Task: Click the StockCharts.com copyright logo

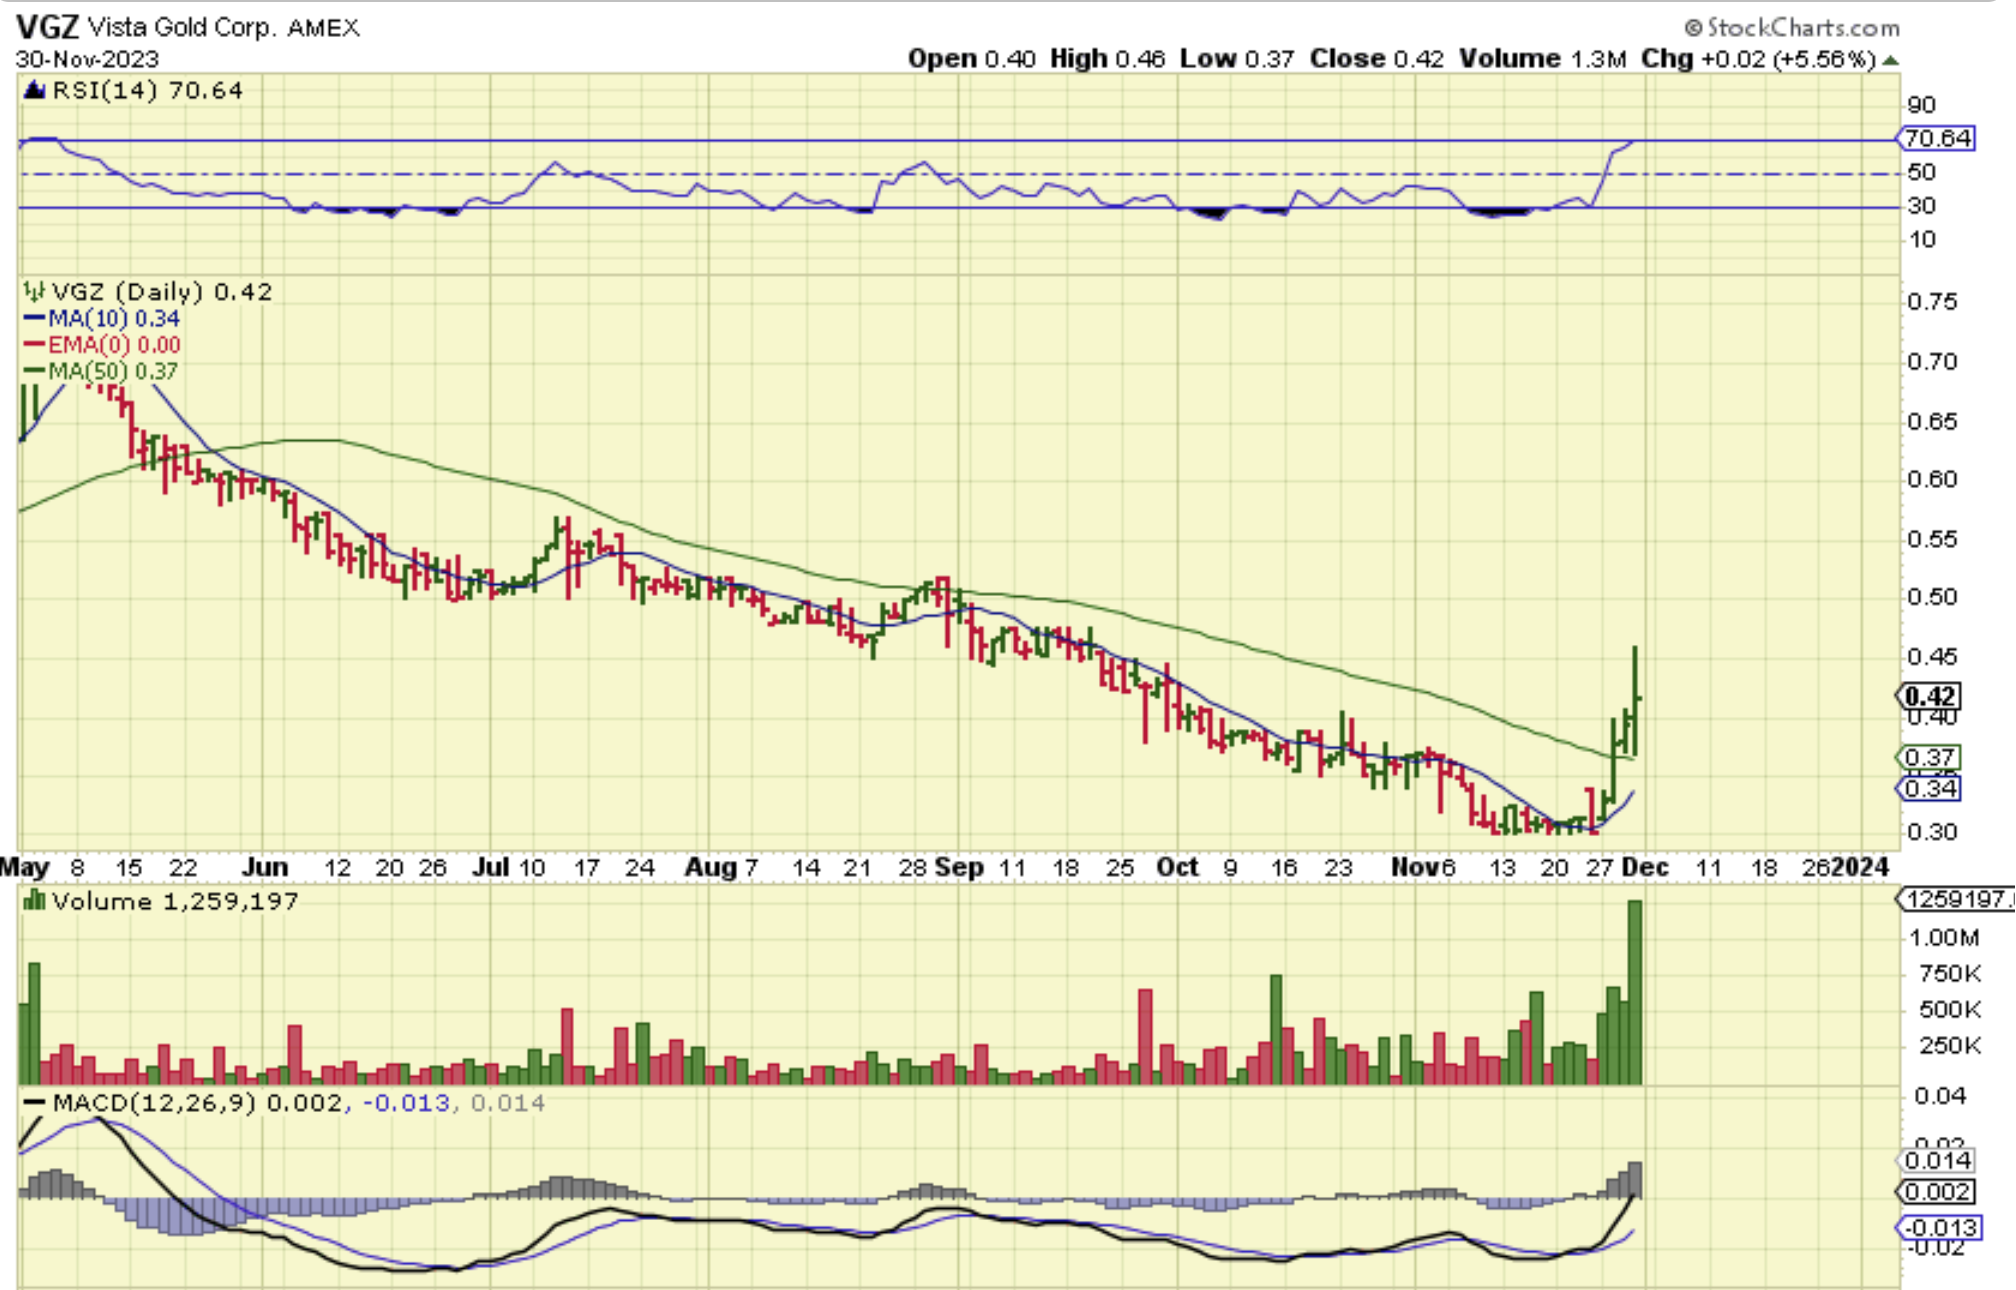Action: click(x=1792, y=27)
